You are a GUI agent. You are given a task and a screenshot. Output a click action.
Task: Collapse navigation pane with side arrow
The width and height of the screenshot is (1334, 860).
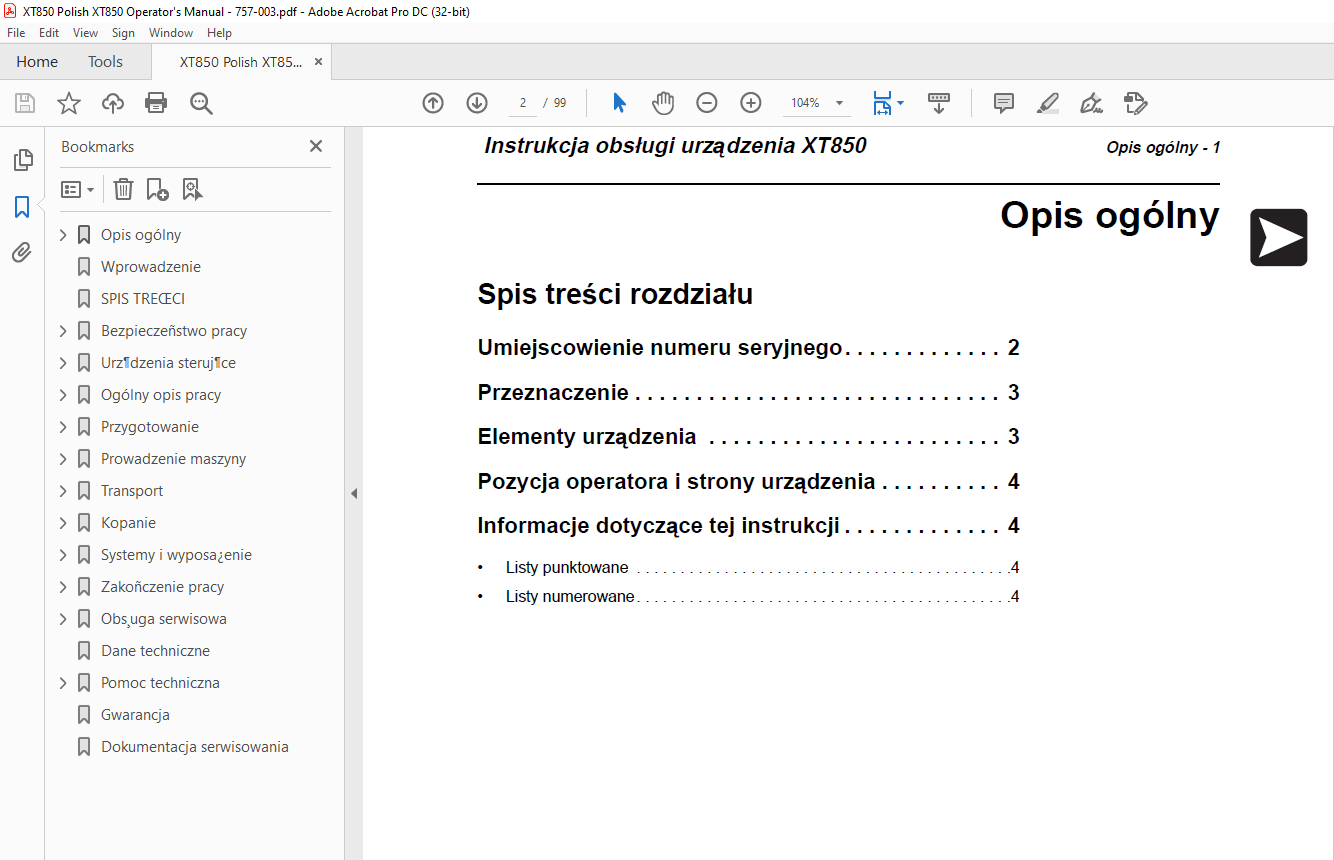[x=353, y=493]
